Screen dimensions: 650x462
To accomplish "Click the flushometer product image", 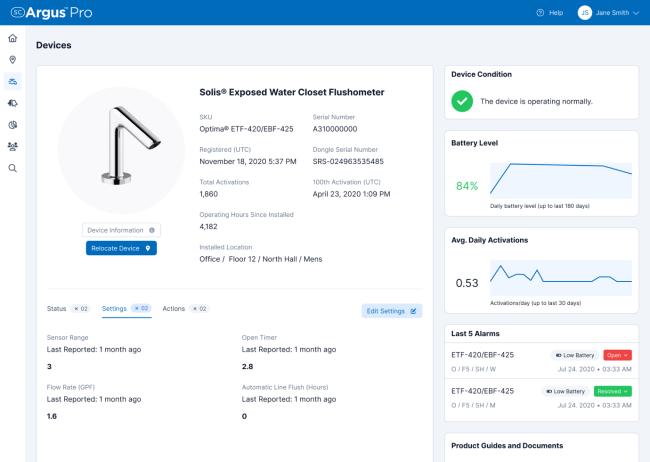I will 121,150.
